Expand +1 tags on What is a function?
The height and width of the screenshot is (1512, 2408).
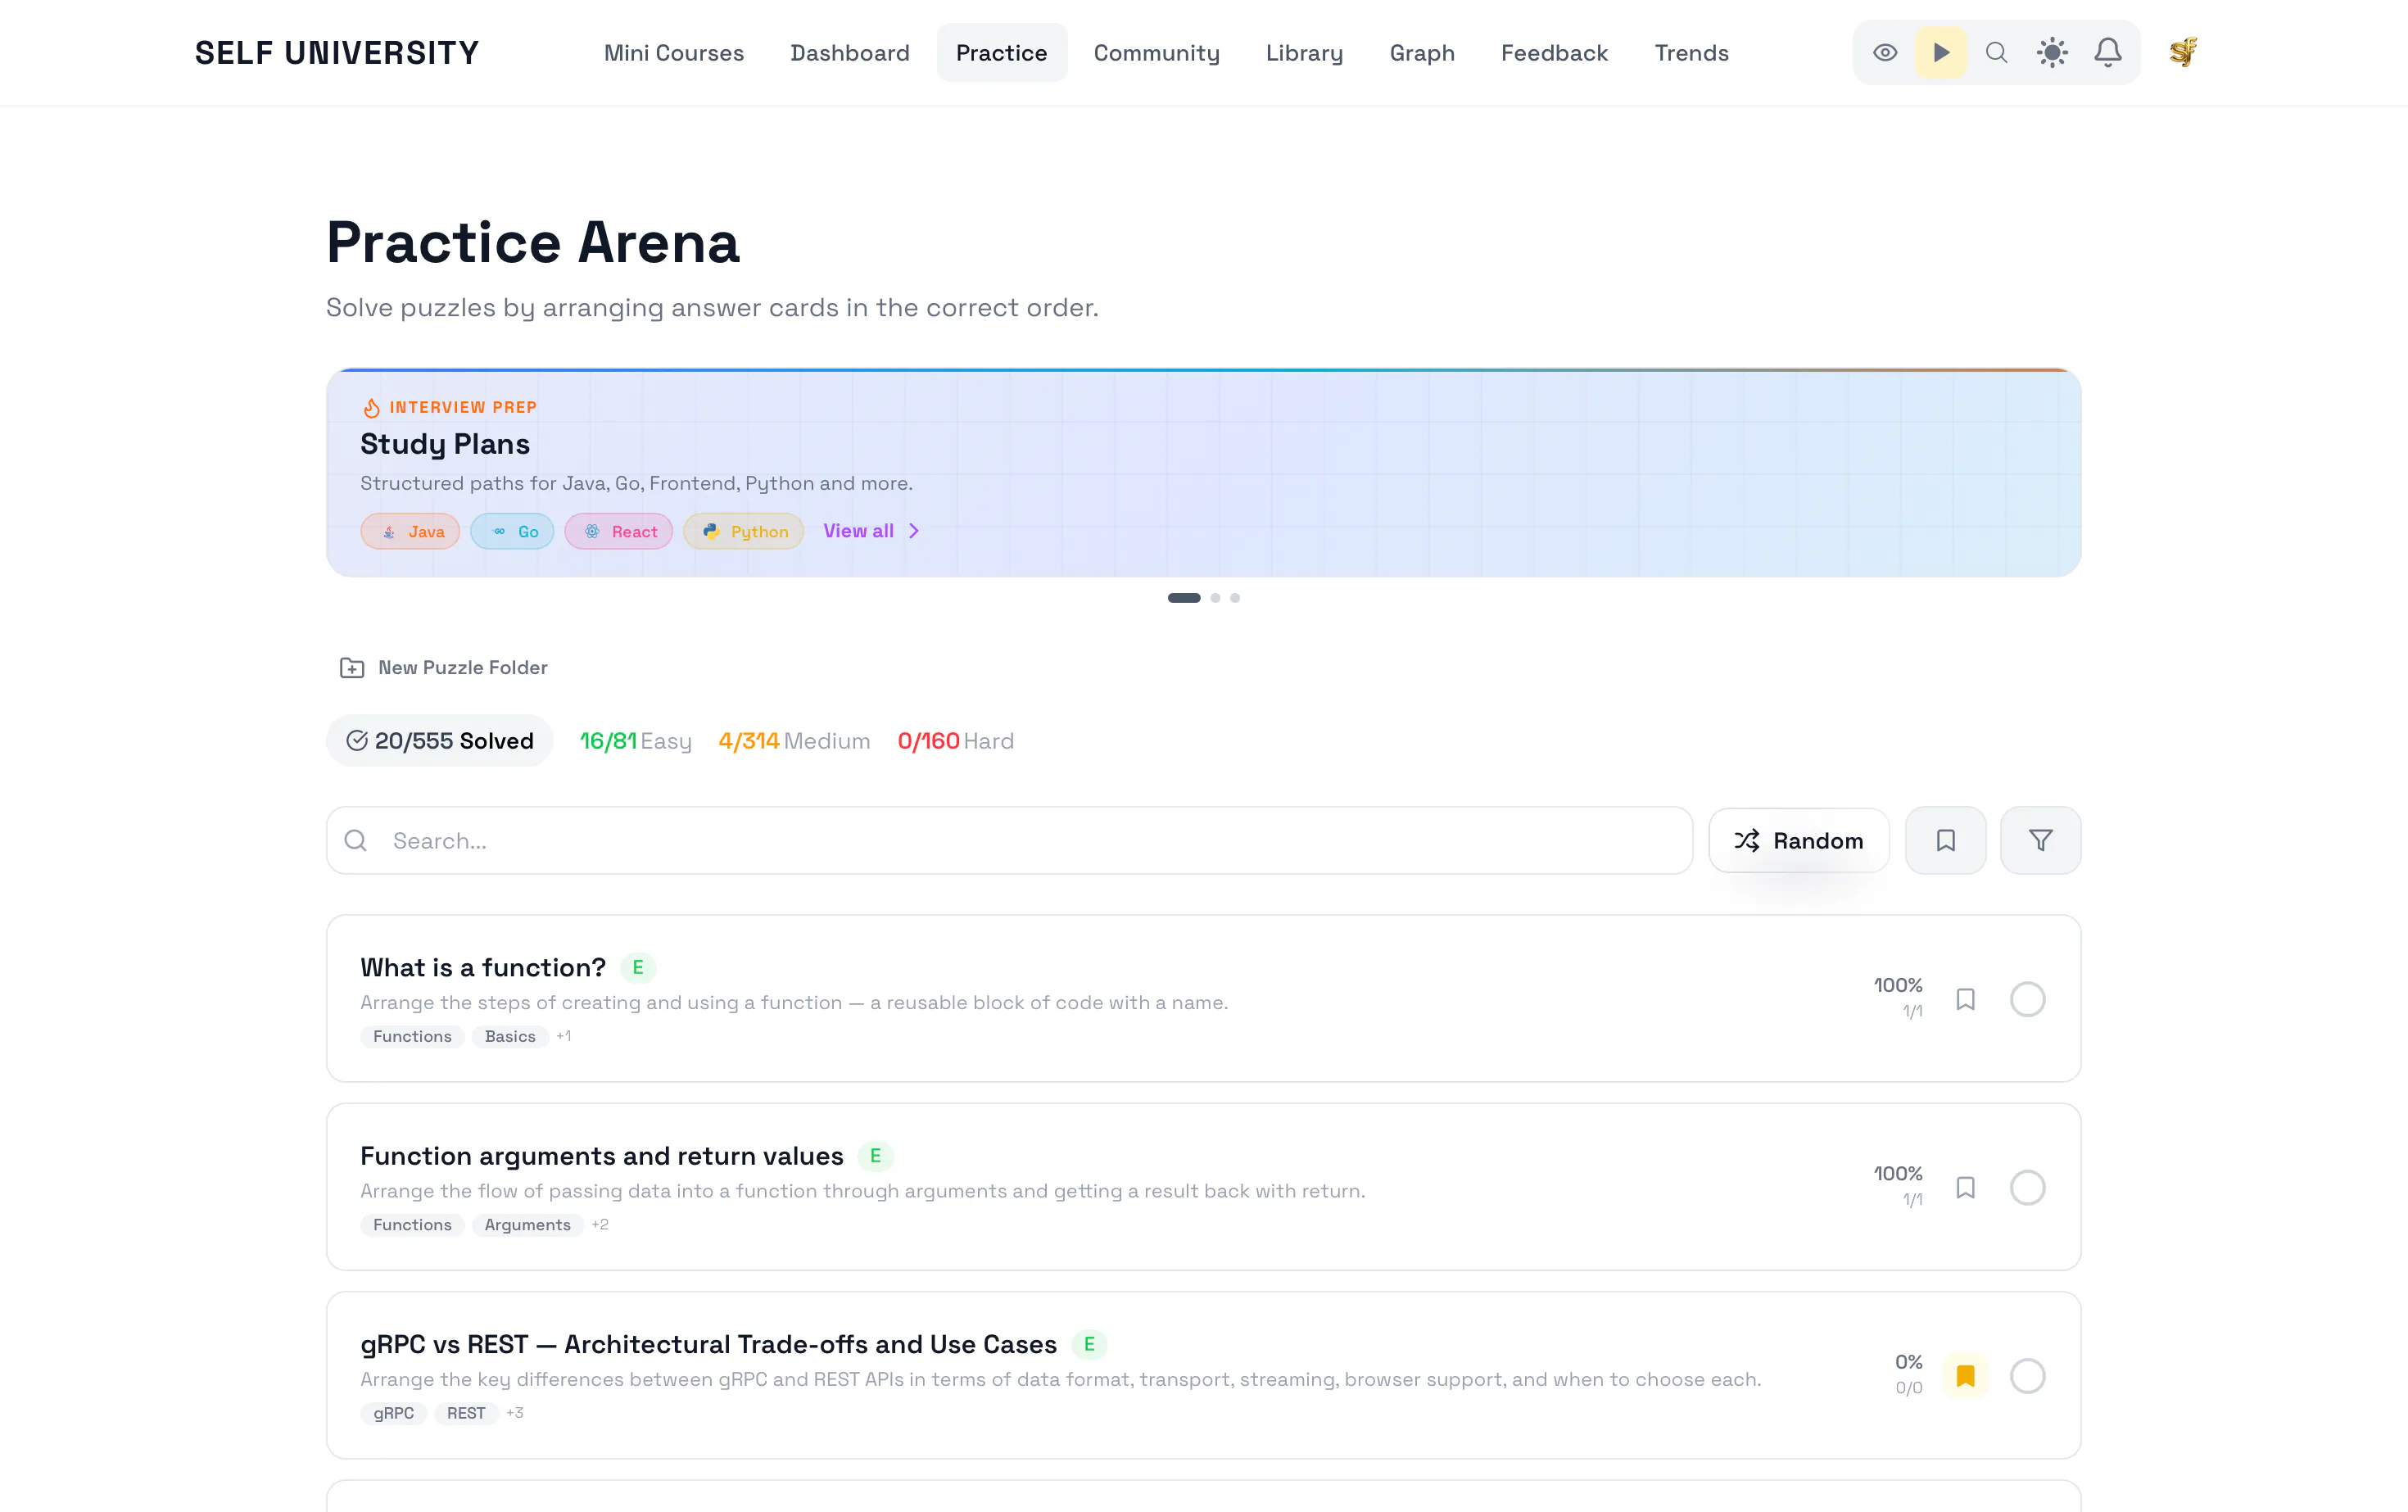[564, 1036]
